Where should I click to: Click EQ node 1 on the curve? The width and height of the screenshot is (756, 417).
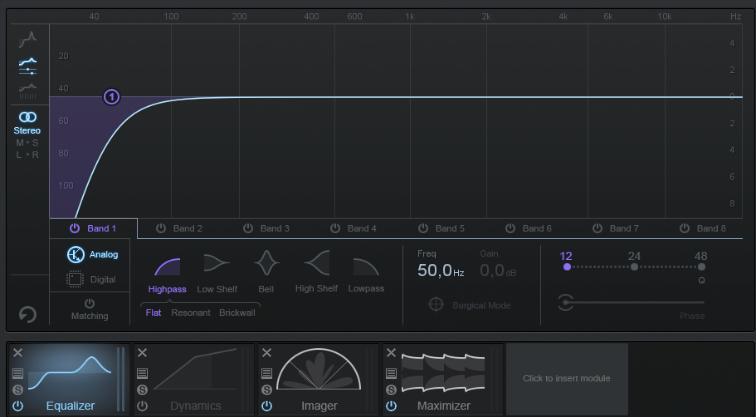[111, 97]
